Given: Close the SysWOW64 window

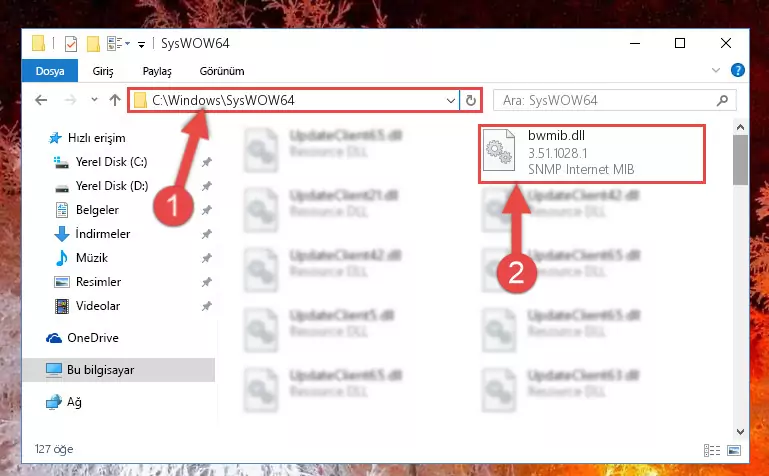Looking at the screenshot, I should [x=726, y=43].
